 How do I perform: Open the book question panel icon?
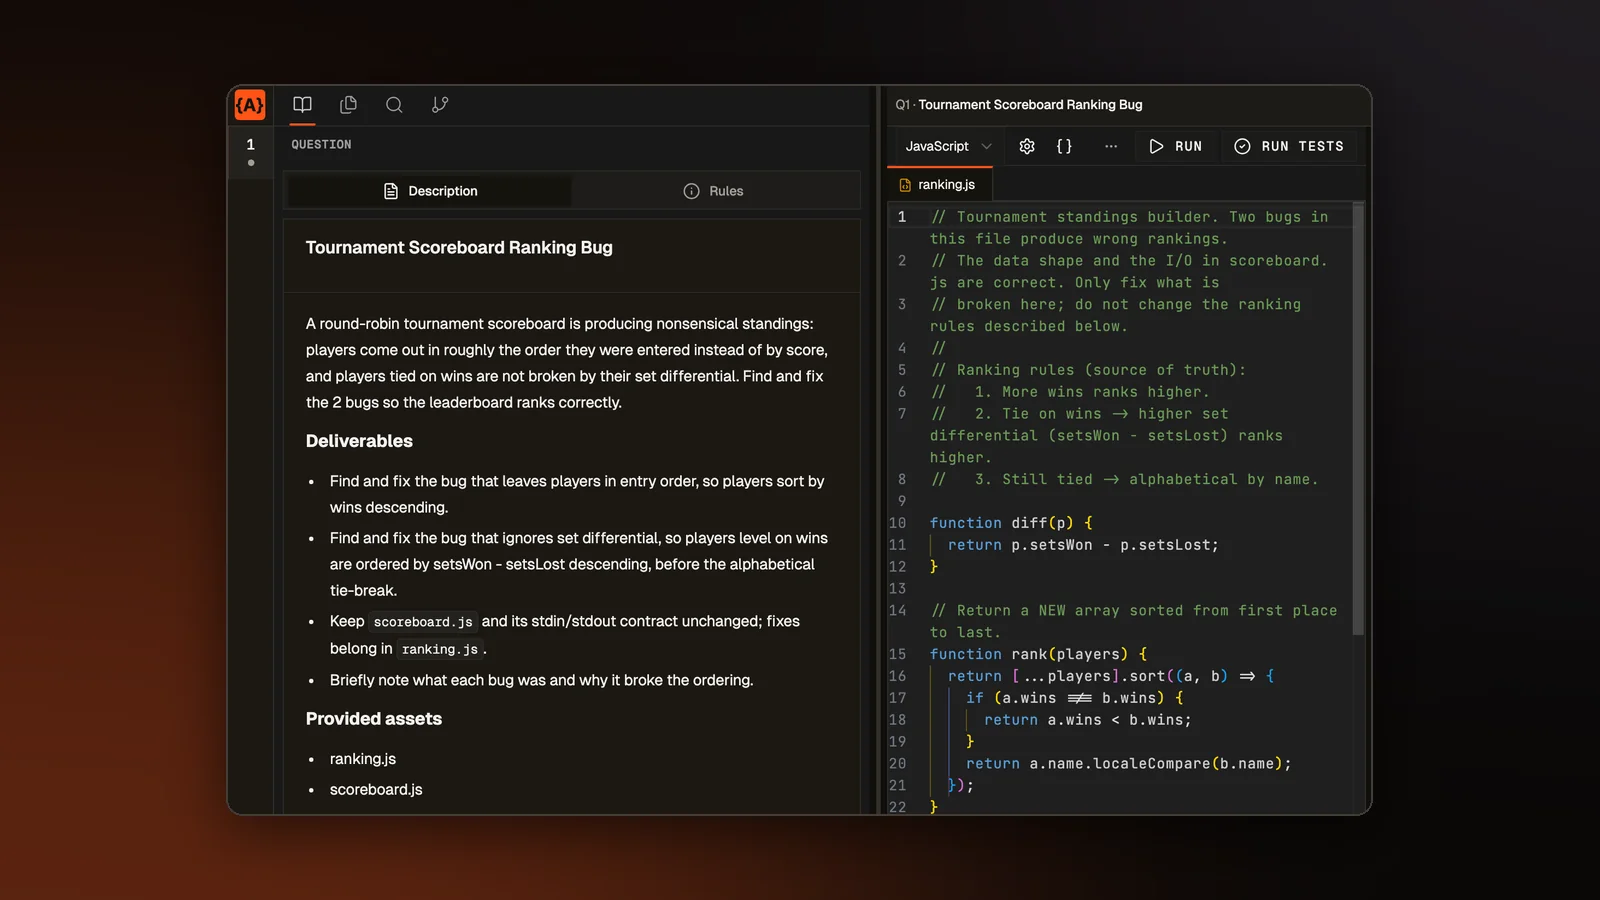pyautogui.click(x=302, y=105)
